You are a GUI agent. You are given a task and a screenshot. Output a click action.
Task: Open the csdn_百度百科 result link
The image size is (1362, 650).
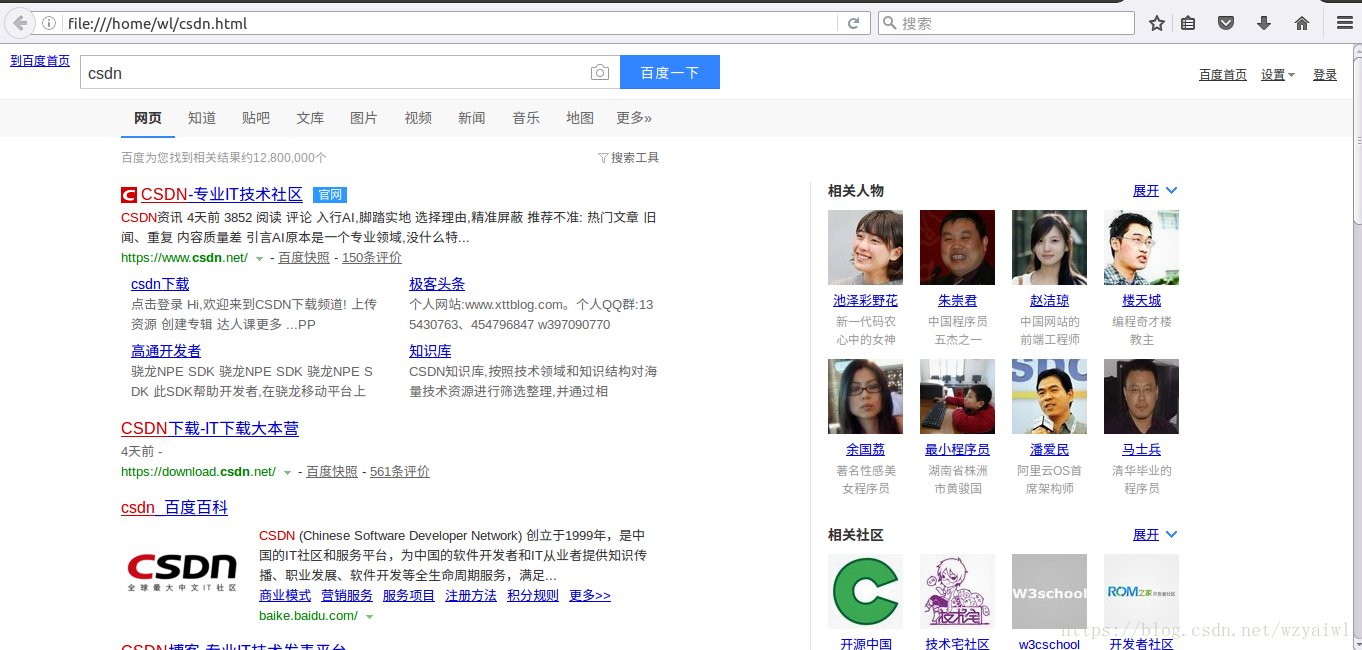coord(175,508)
